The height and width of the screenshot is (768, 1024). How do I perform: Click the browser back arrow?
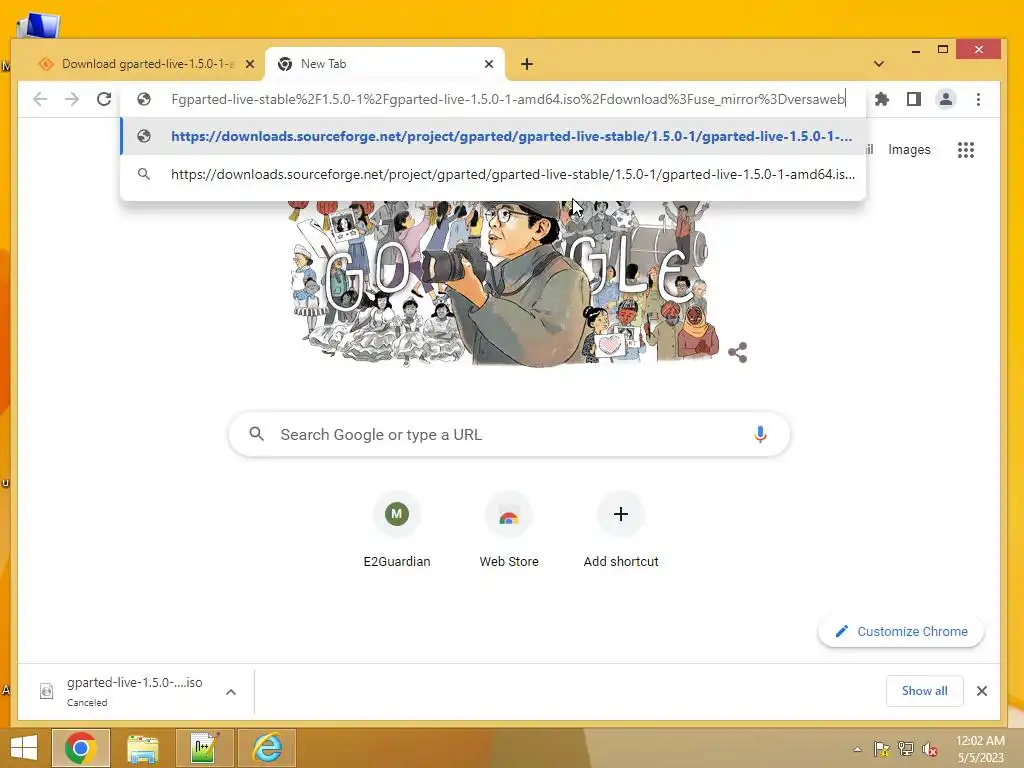pos(40,99)
